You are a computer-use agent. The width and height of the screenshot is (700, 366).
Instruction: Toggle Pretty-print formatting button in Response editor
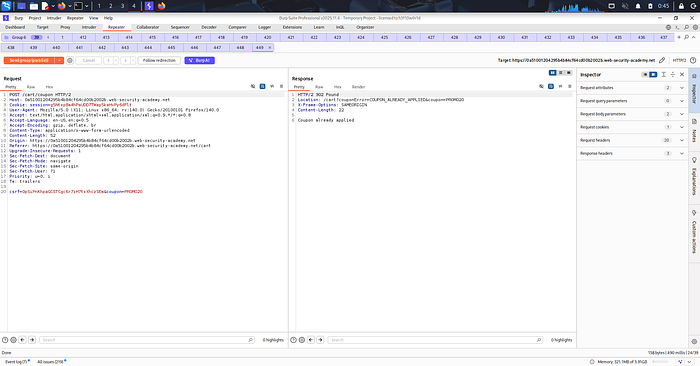point(551,87)
